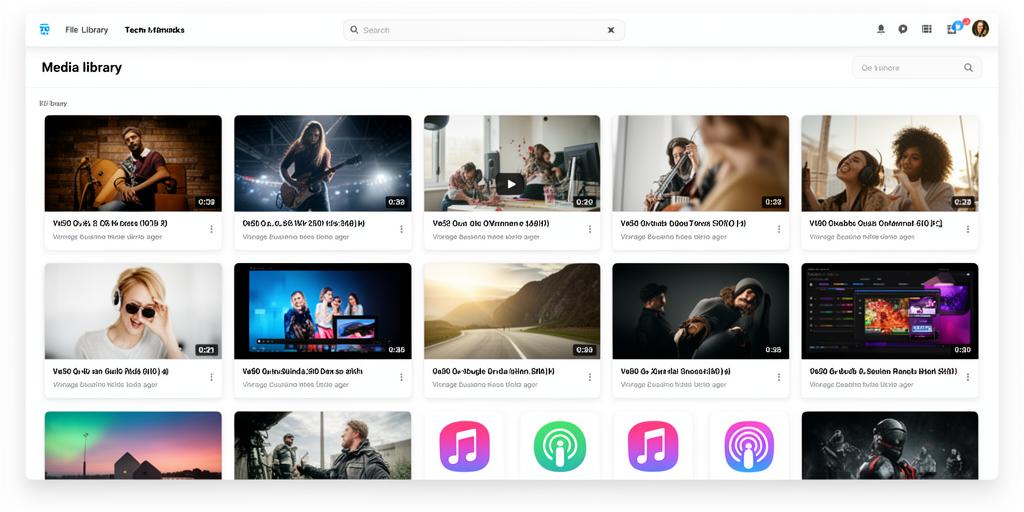Viewport: 1024px width, 512px height.
Task: Open options for office desk video card
Action: pos(590,229)
